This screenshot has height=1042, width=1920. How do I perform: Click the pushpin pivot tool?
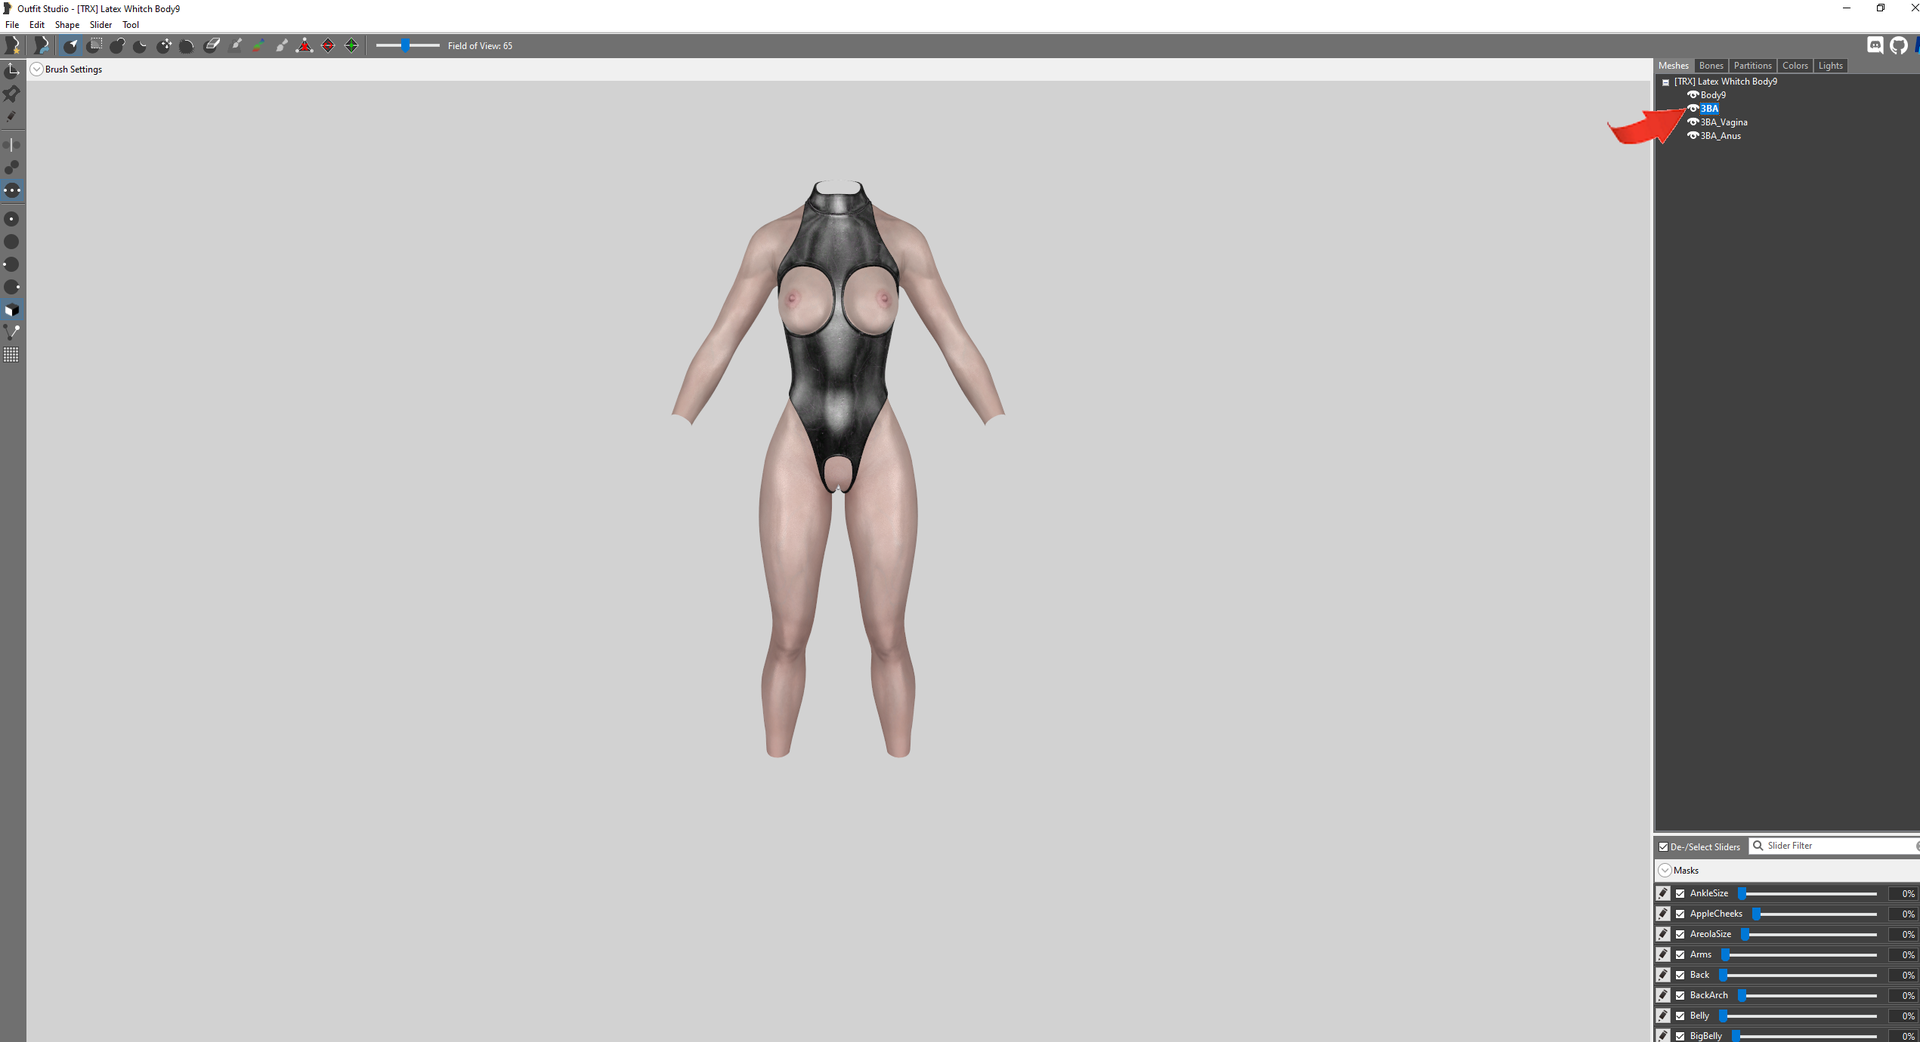coord(12,93)
